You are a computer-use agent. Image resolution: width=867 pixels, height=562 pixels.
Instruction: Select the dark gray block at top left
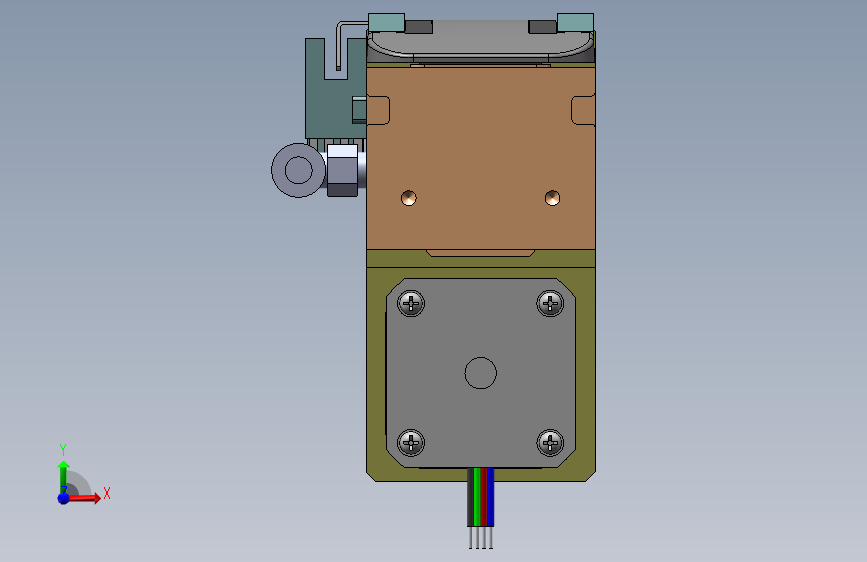tap(419, 27)
